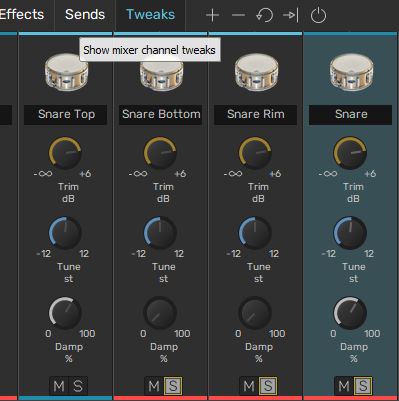399x401 pixels.
Task: Click the Snare Top Damp knob
Action: point(65,313)
